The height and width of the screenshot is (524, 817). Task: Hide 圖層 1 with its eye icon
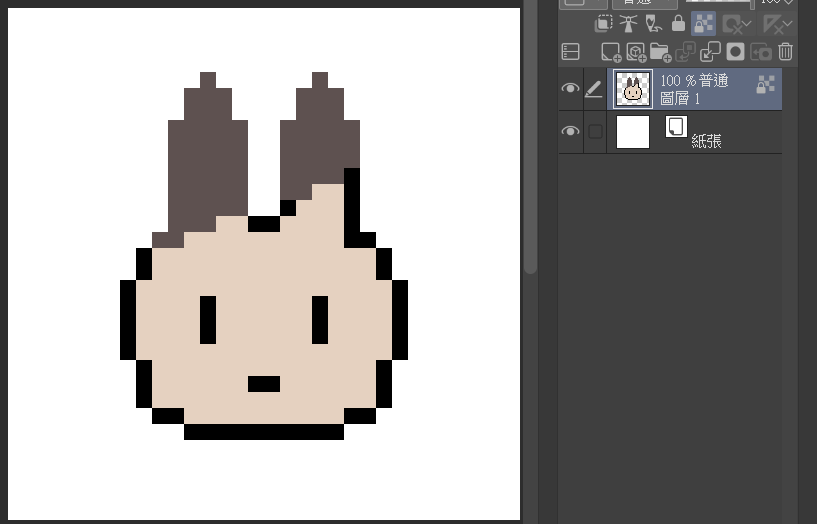pyautogui.click(x=570, y=88)
